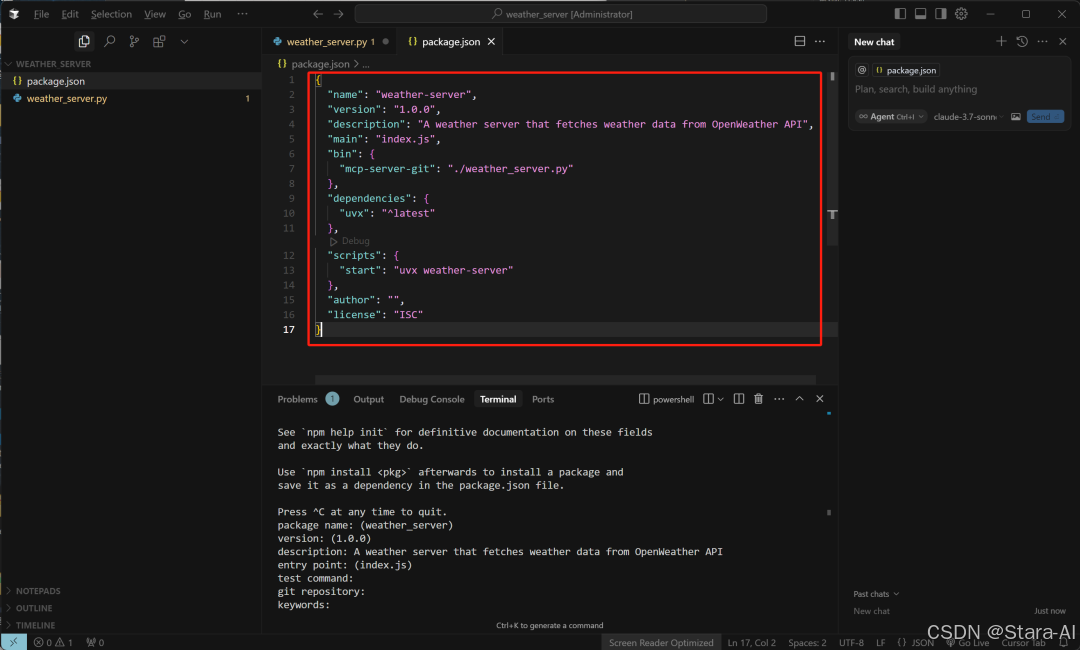The image size is (1080, 650).
Task: Open the New chat entry under Past chats
Action: [x=871, y=611]
